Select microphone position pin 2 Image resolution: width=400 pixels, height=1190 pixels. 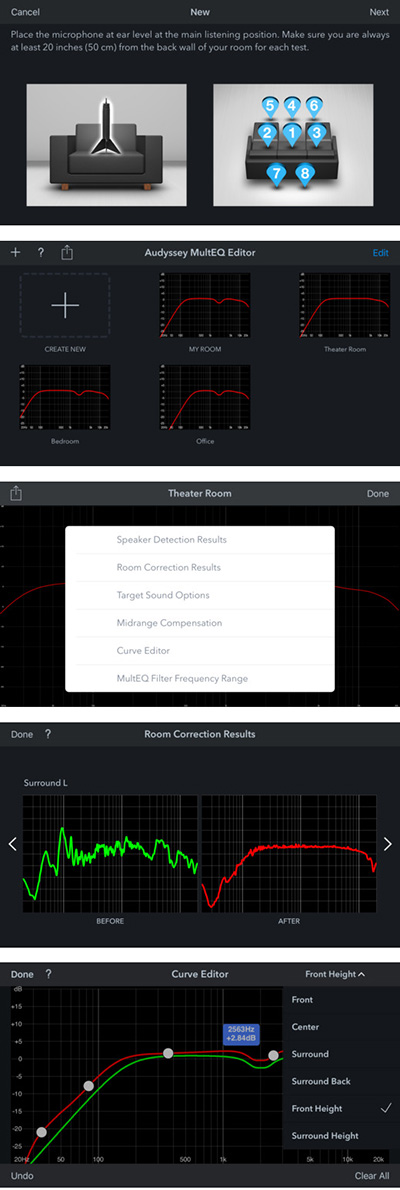pos(266,134)
